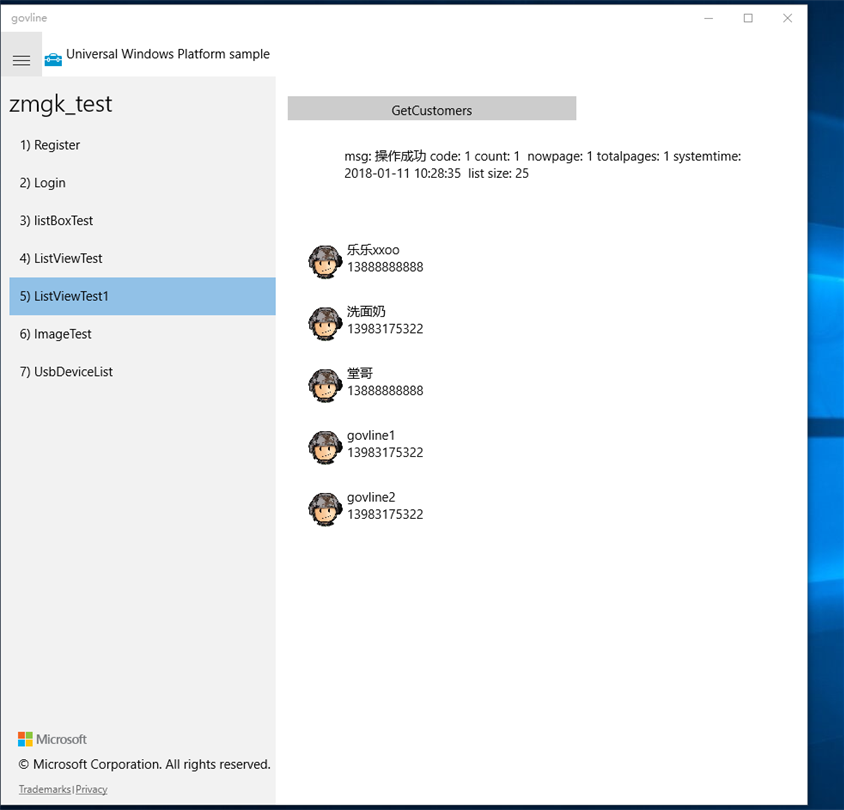Click phone number under govline2
Screen dimensions: 844x810
click(x=385, y=515)
